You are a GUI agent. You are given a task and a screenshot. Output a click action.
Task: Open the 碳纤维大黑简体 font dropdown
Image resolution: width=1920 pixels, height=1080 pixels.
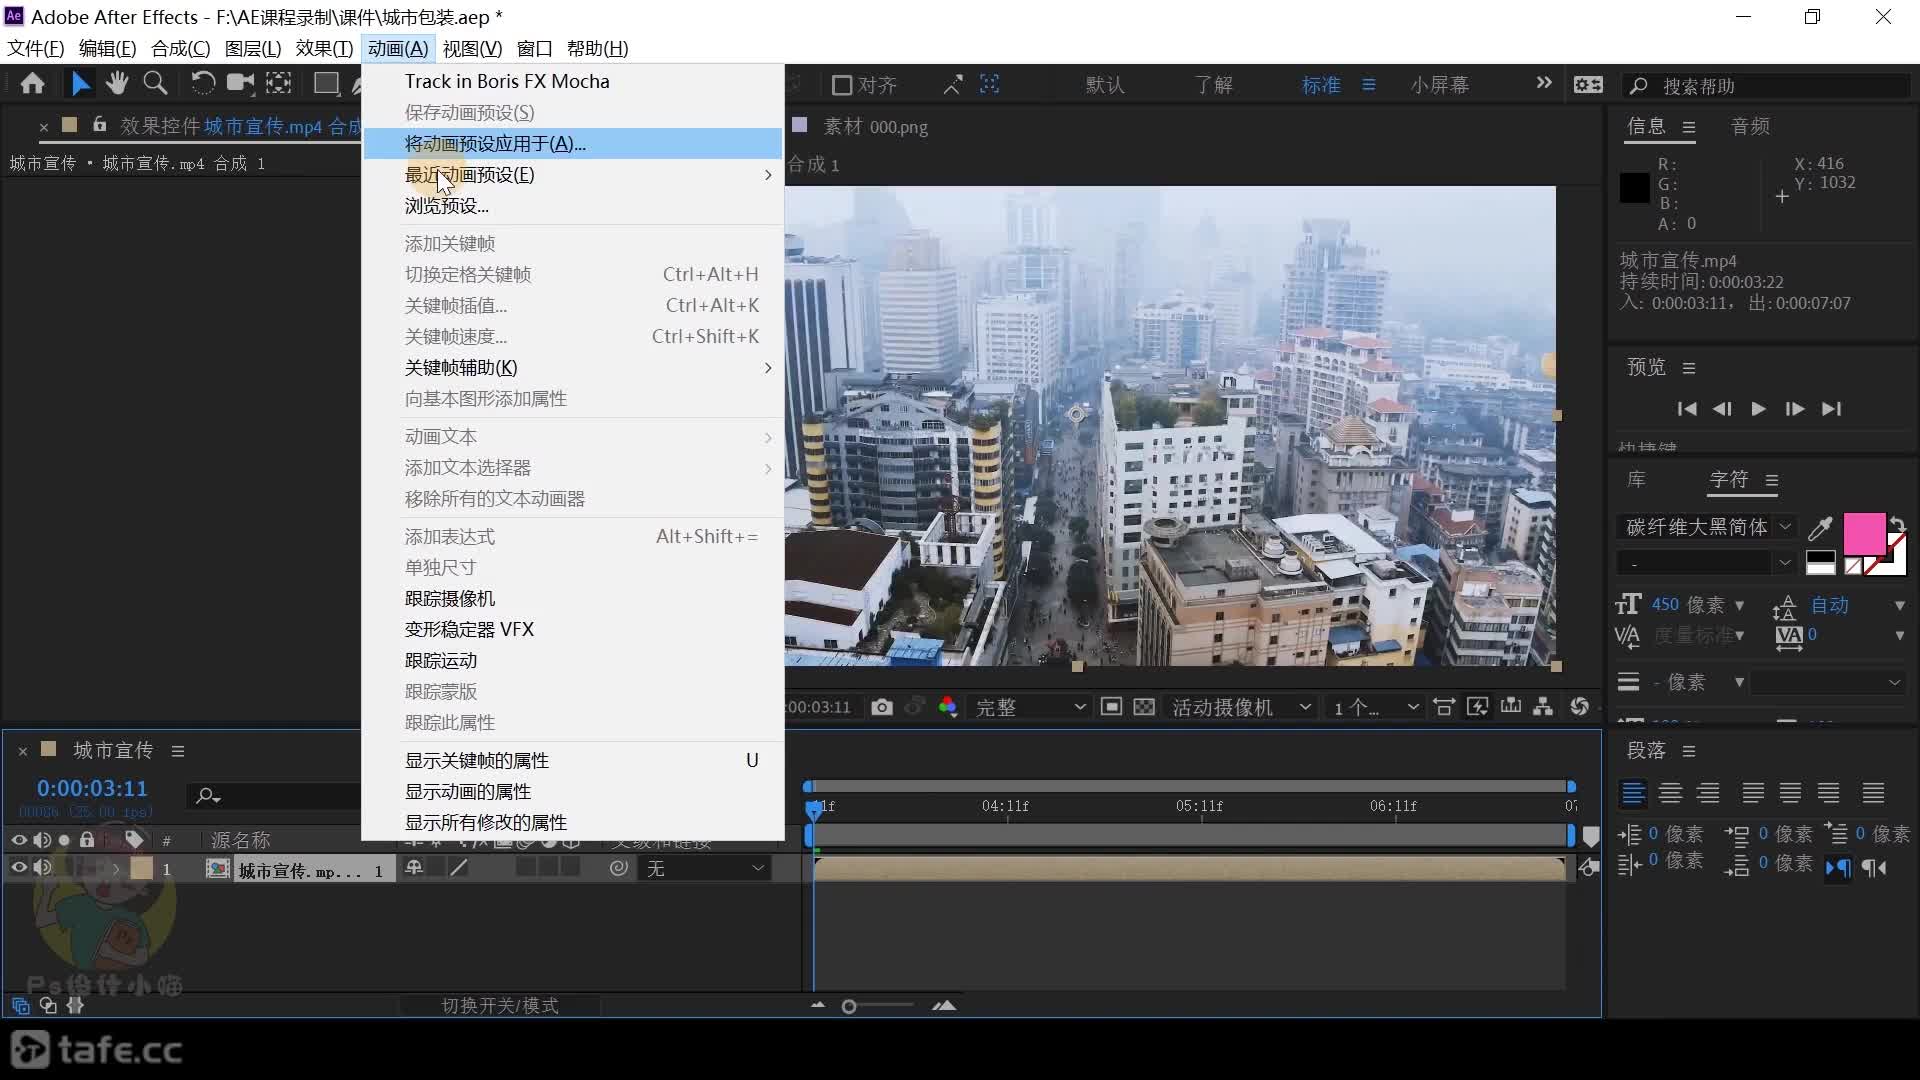[x=1707, y=527]
